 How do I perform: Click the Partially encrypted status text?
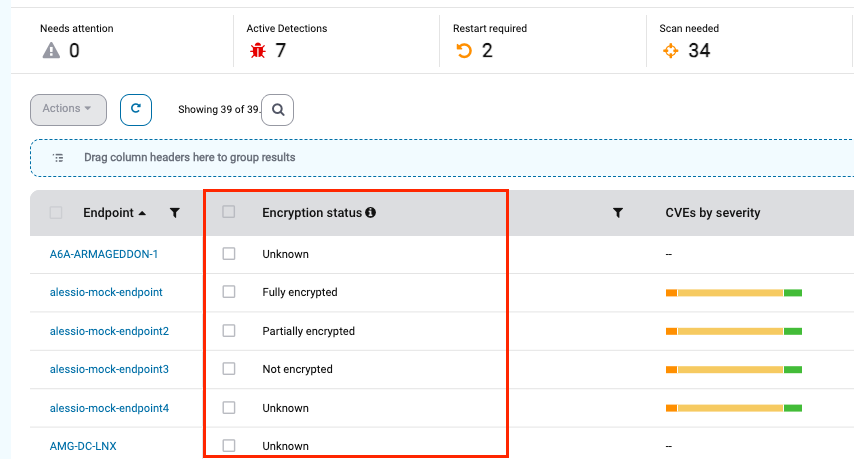pos(308,331)
